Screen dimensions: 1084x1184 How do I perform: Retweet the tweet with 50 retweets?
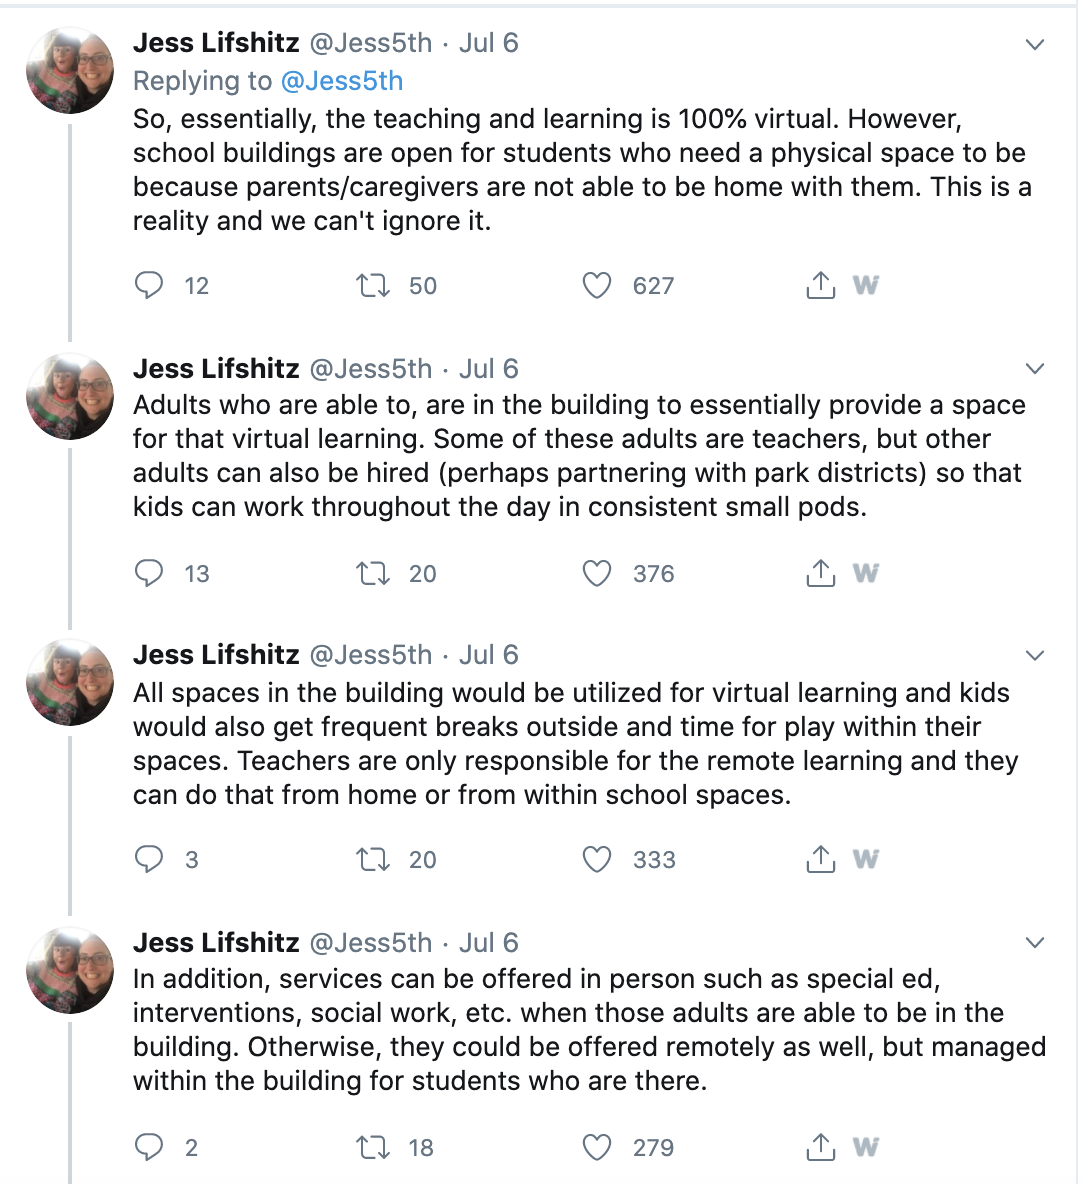[x=373, y=285]
